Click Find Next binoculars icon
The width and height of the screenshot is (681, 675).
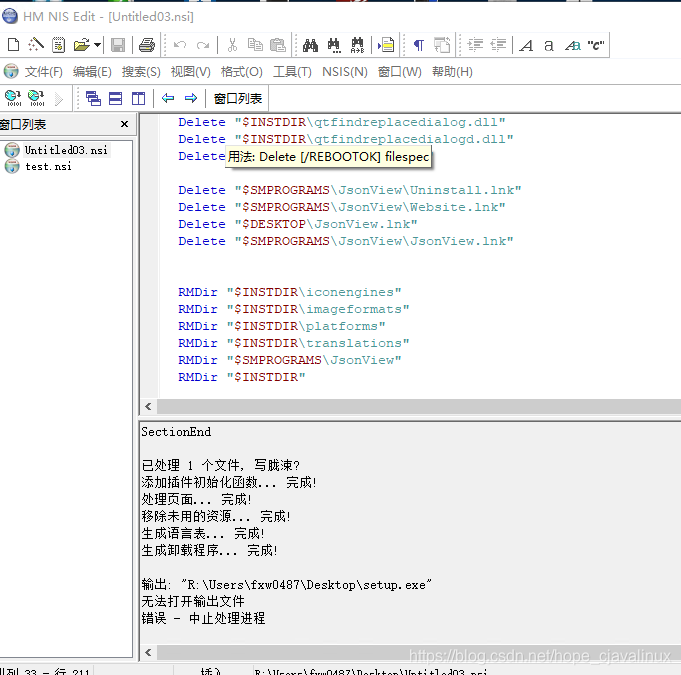tap(334, 45)
